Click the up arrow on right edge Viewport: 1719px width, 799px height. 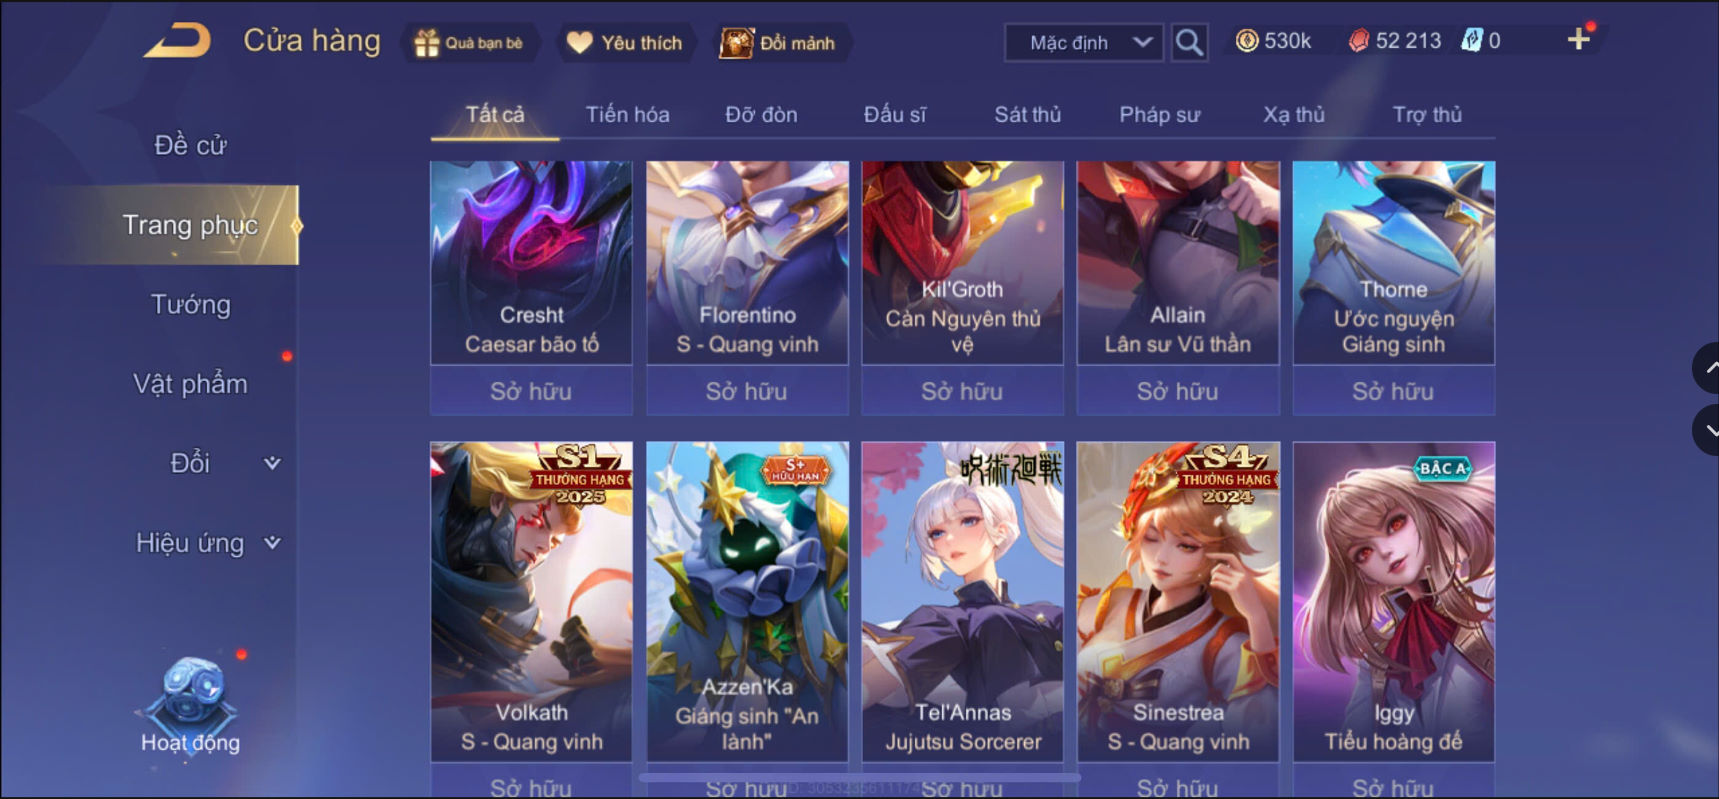[x=1707, y=368]
